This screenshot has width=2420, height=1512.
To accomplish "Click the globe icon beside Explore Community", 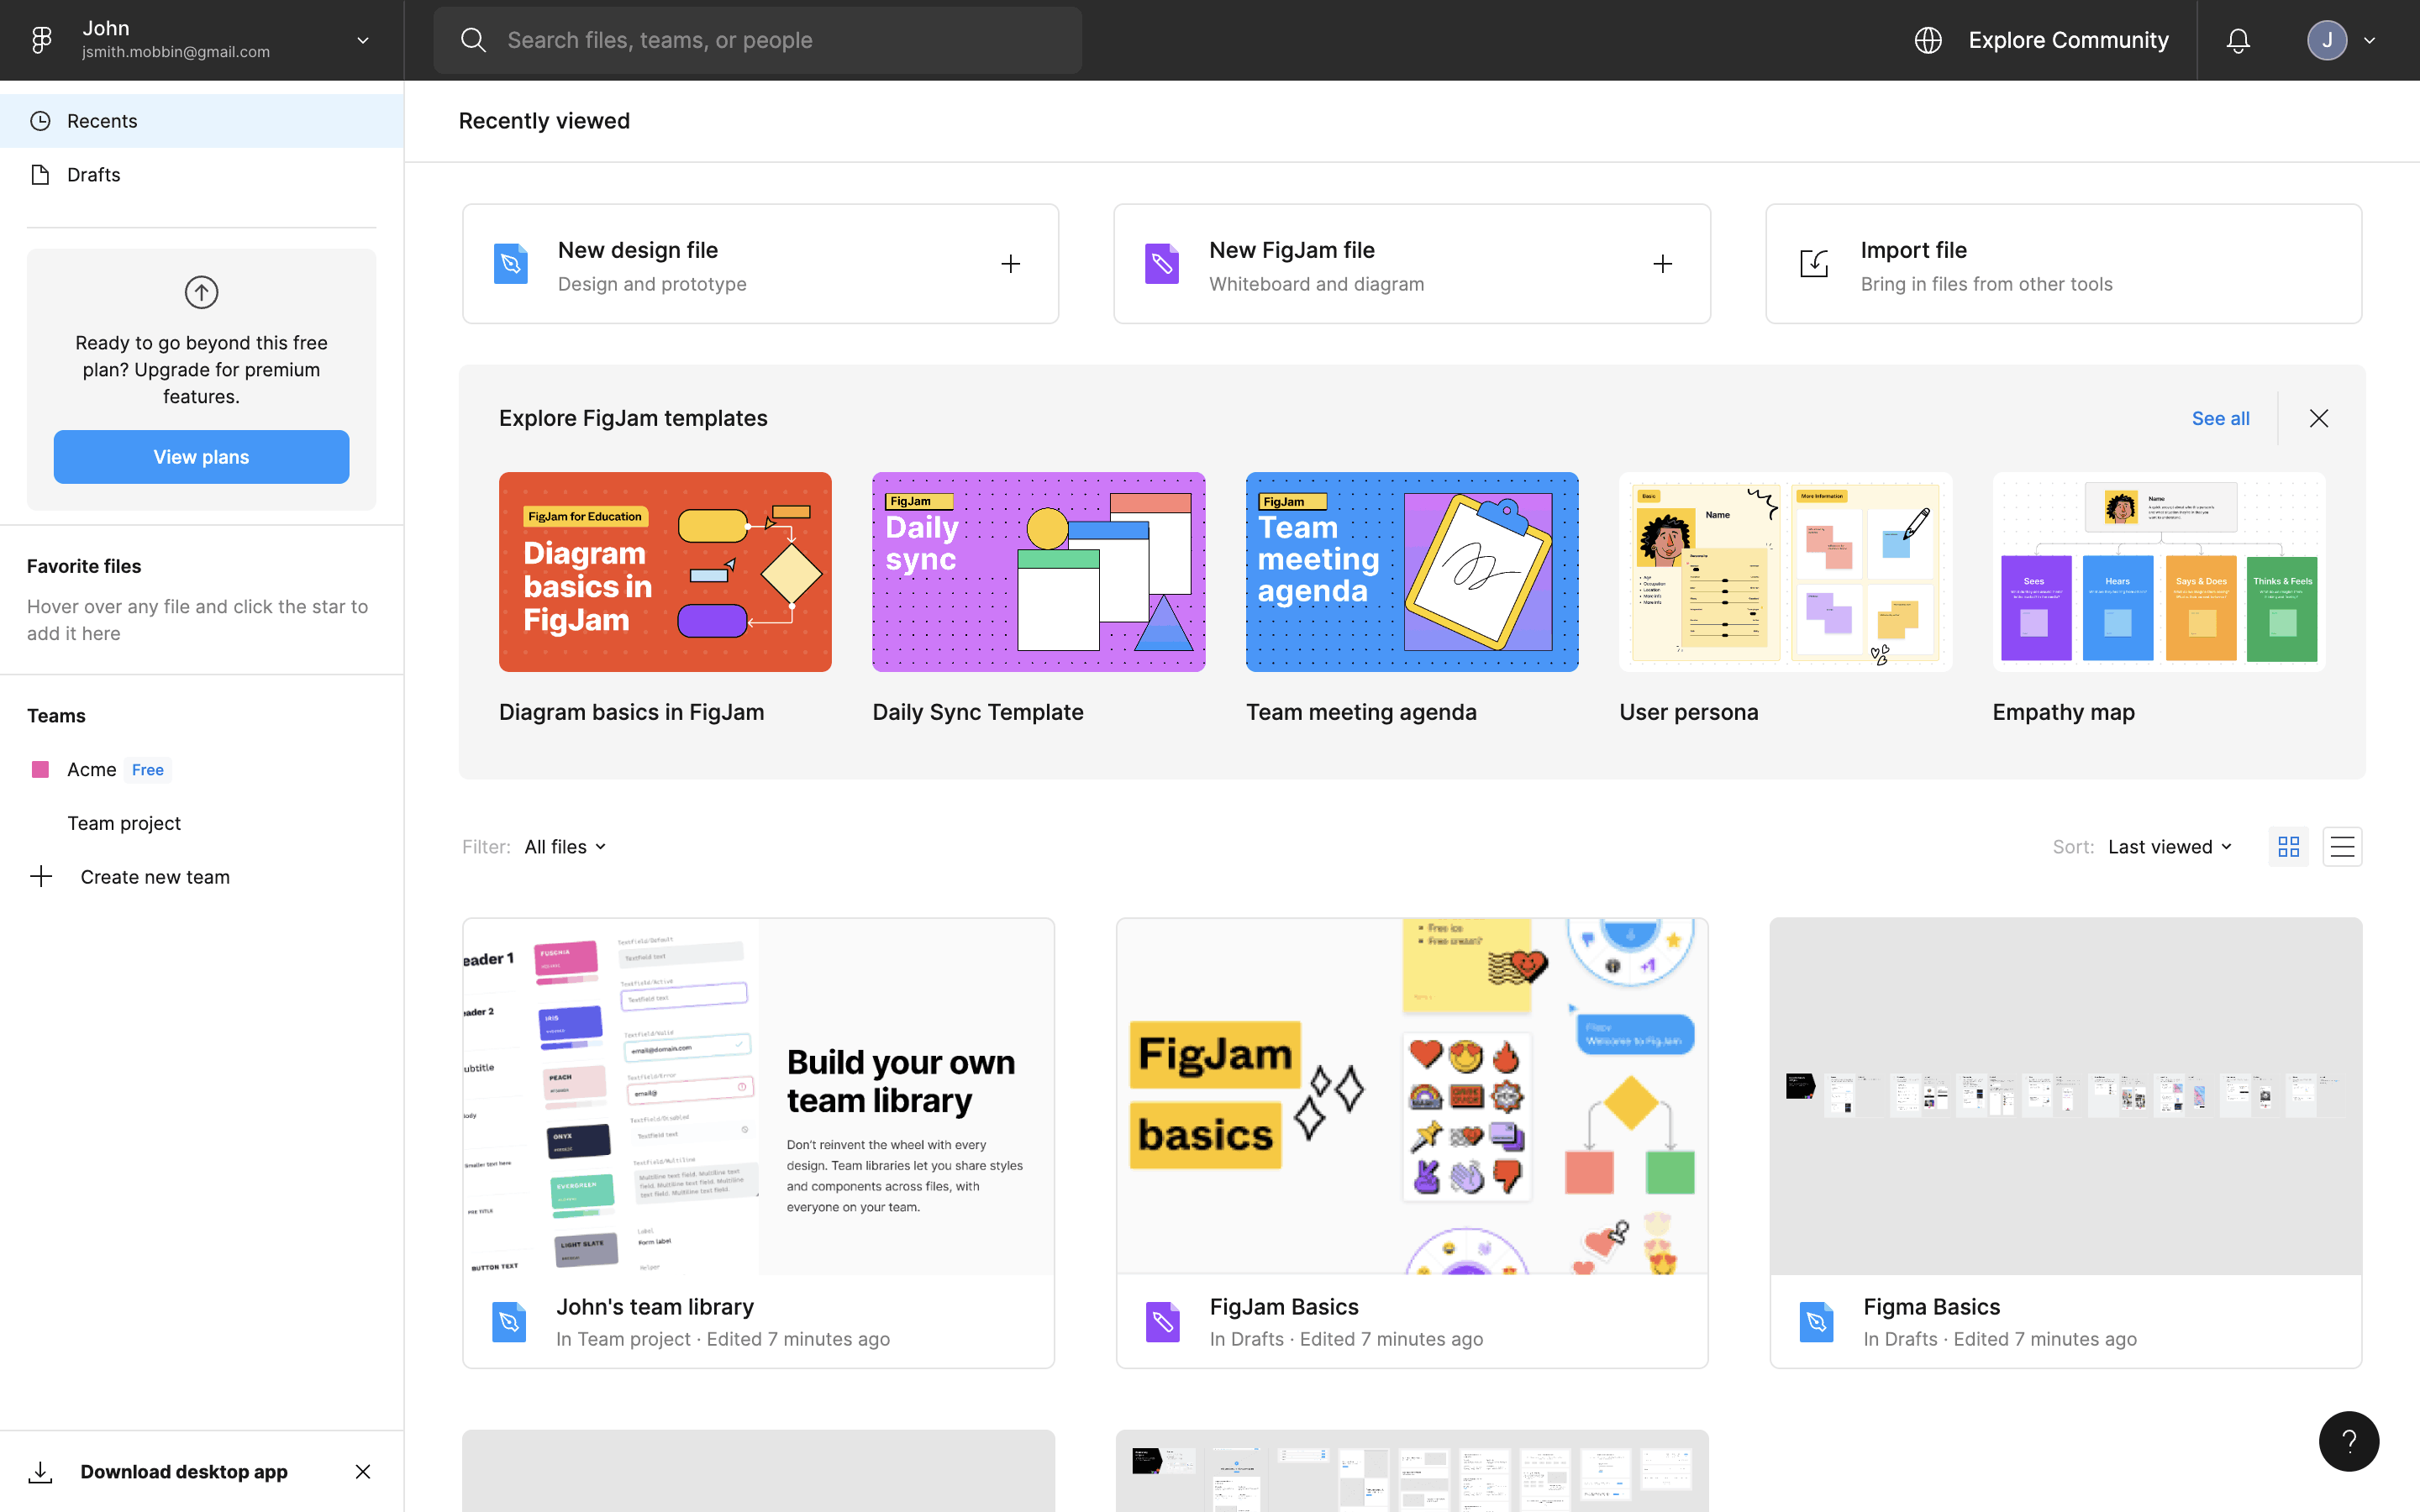I will (1928, 40).
